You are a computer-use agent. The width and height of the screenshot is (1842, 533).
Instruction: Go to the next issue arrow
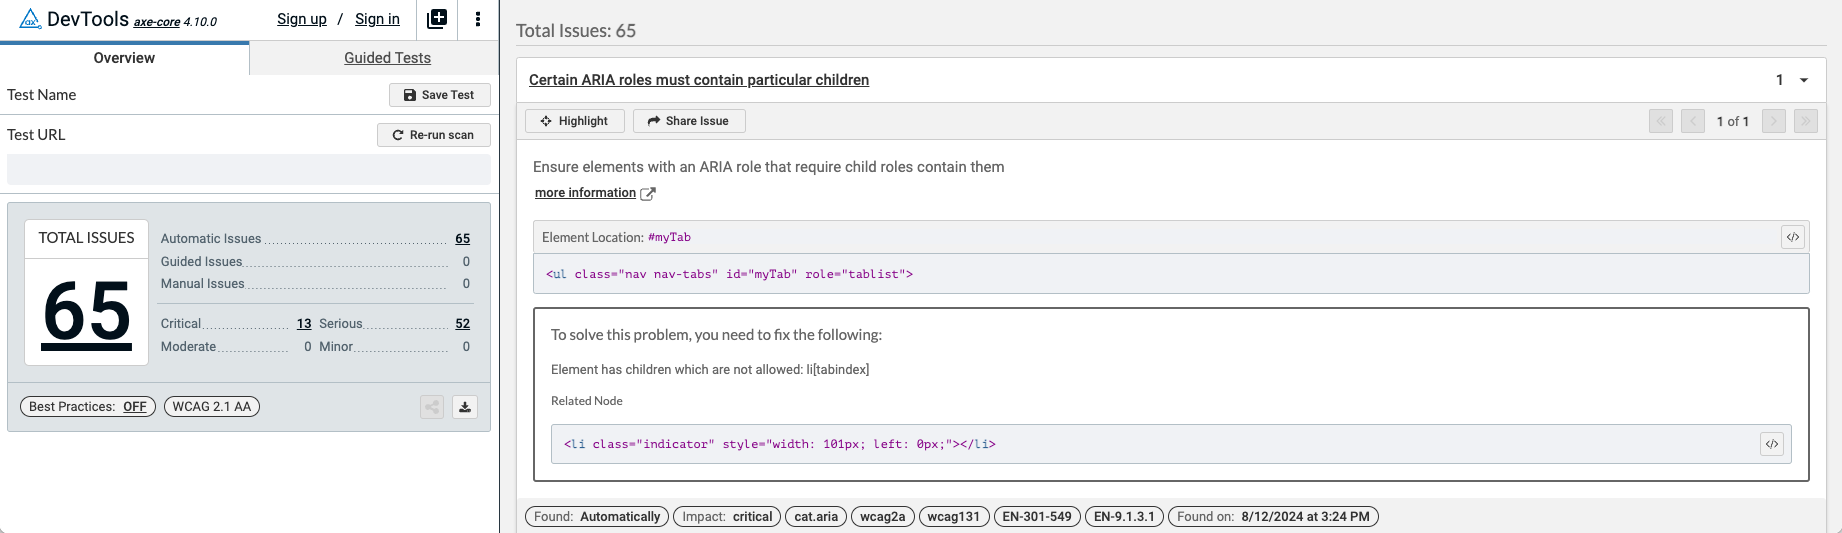pos(1774,121)
